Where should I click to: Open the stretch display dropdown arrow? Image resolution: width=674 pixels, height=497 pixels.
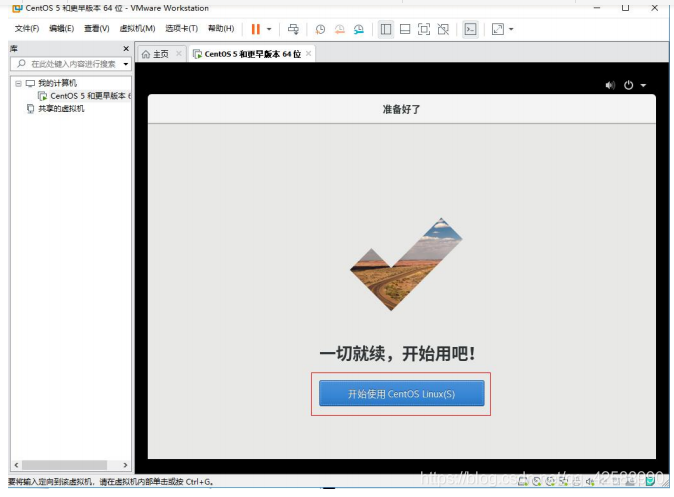pos(511,29)
